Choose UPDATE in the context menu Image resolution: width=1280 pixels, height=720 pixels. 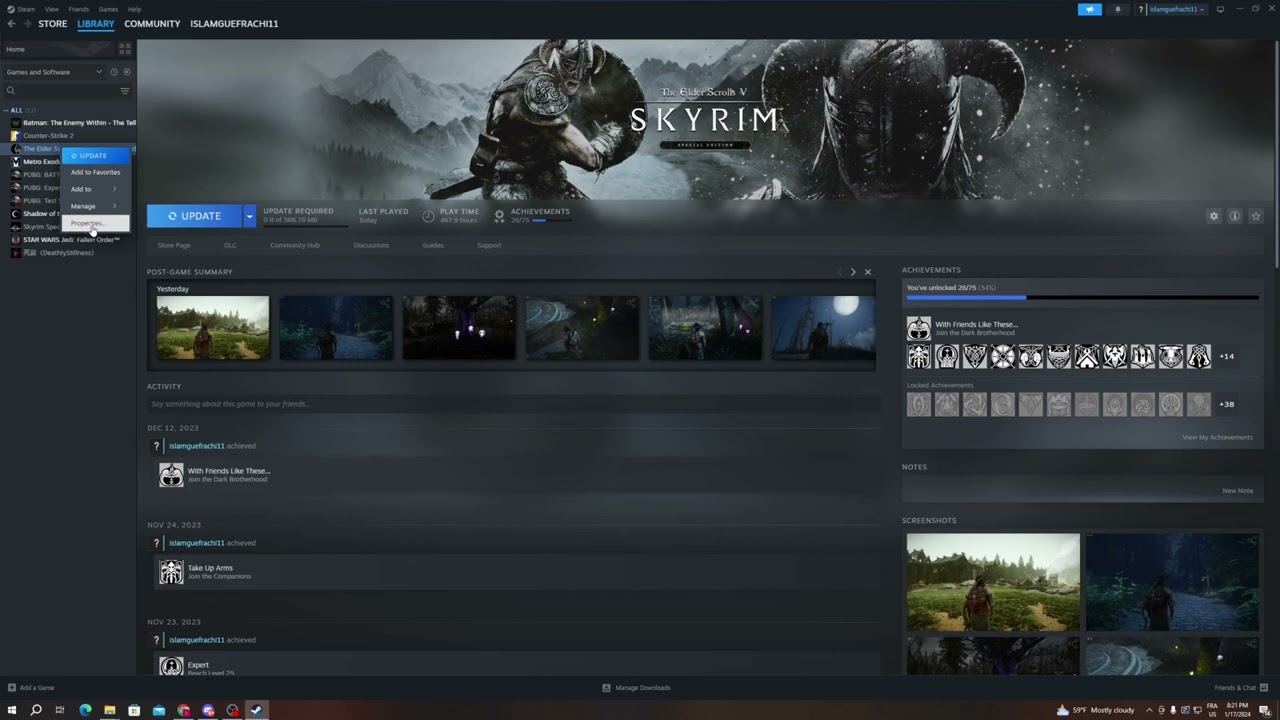96,156
